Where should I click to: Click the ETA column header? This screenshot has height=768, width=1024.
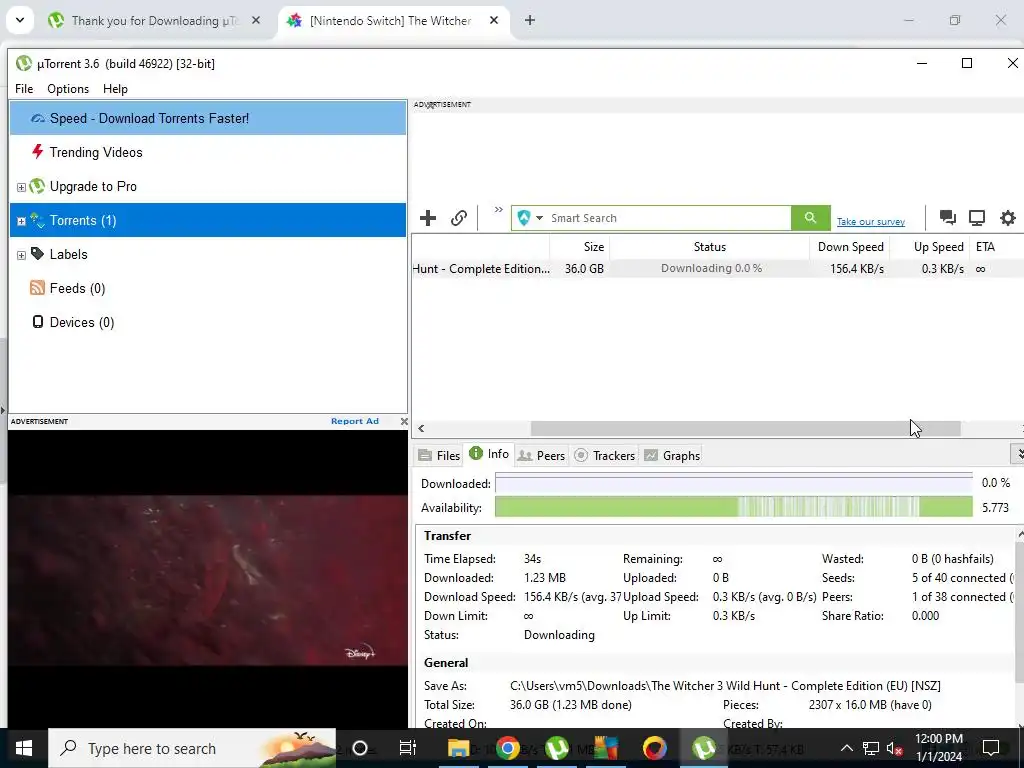(997, 247)
